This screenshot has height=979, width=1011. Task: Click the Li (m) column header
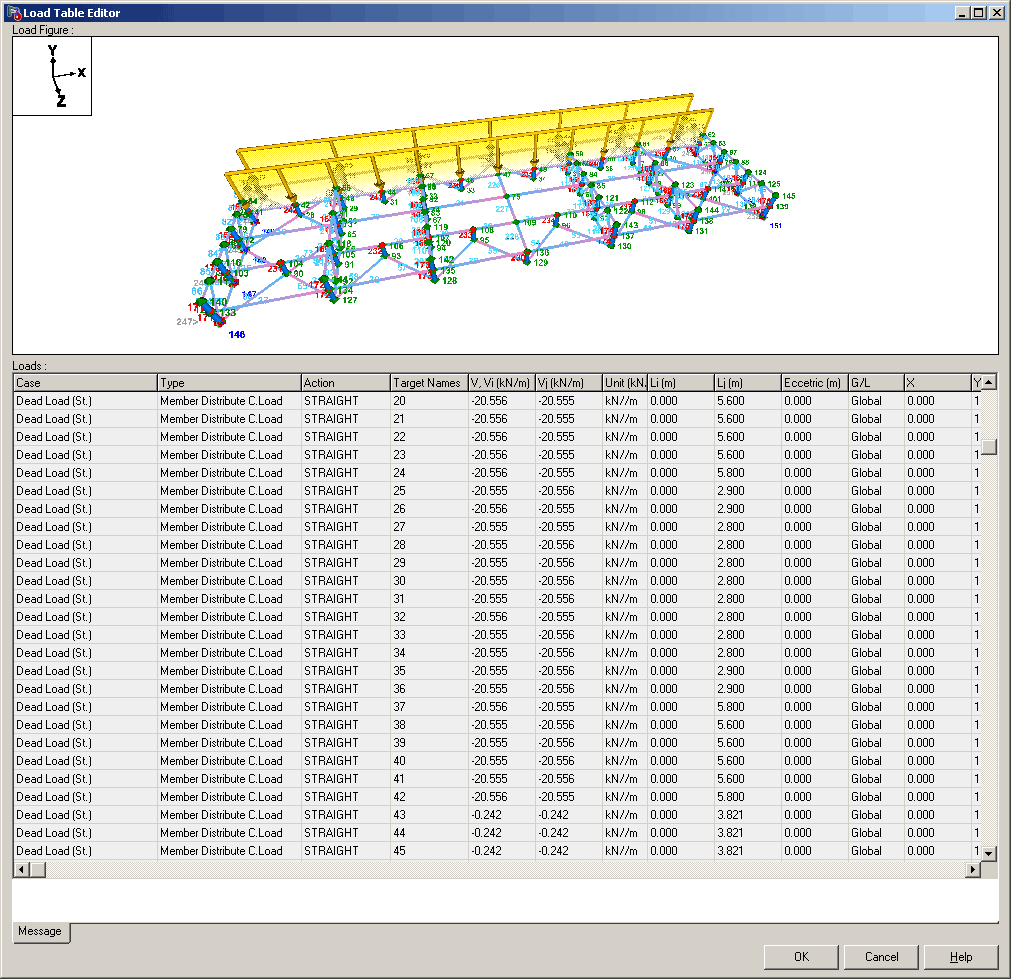(681, 382)
